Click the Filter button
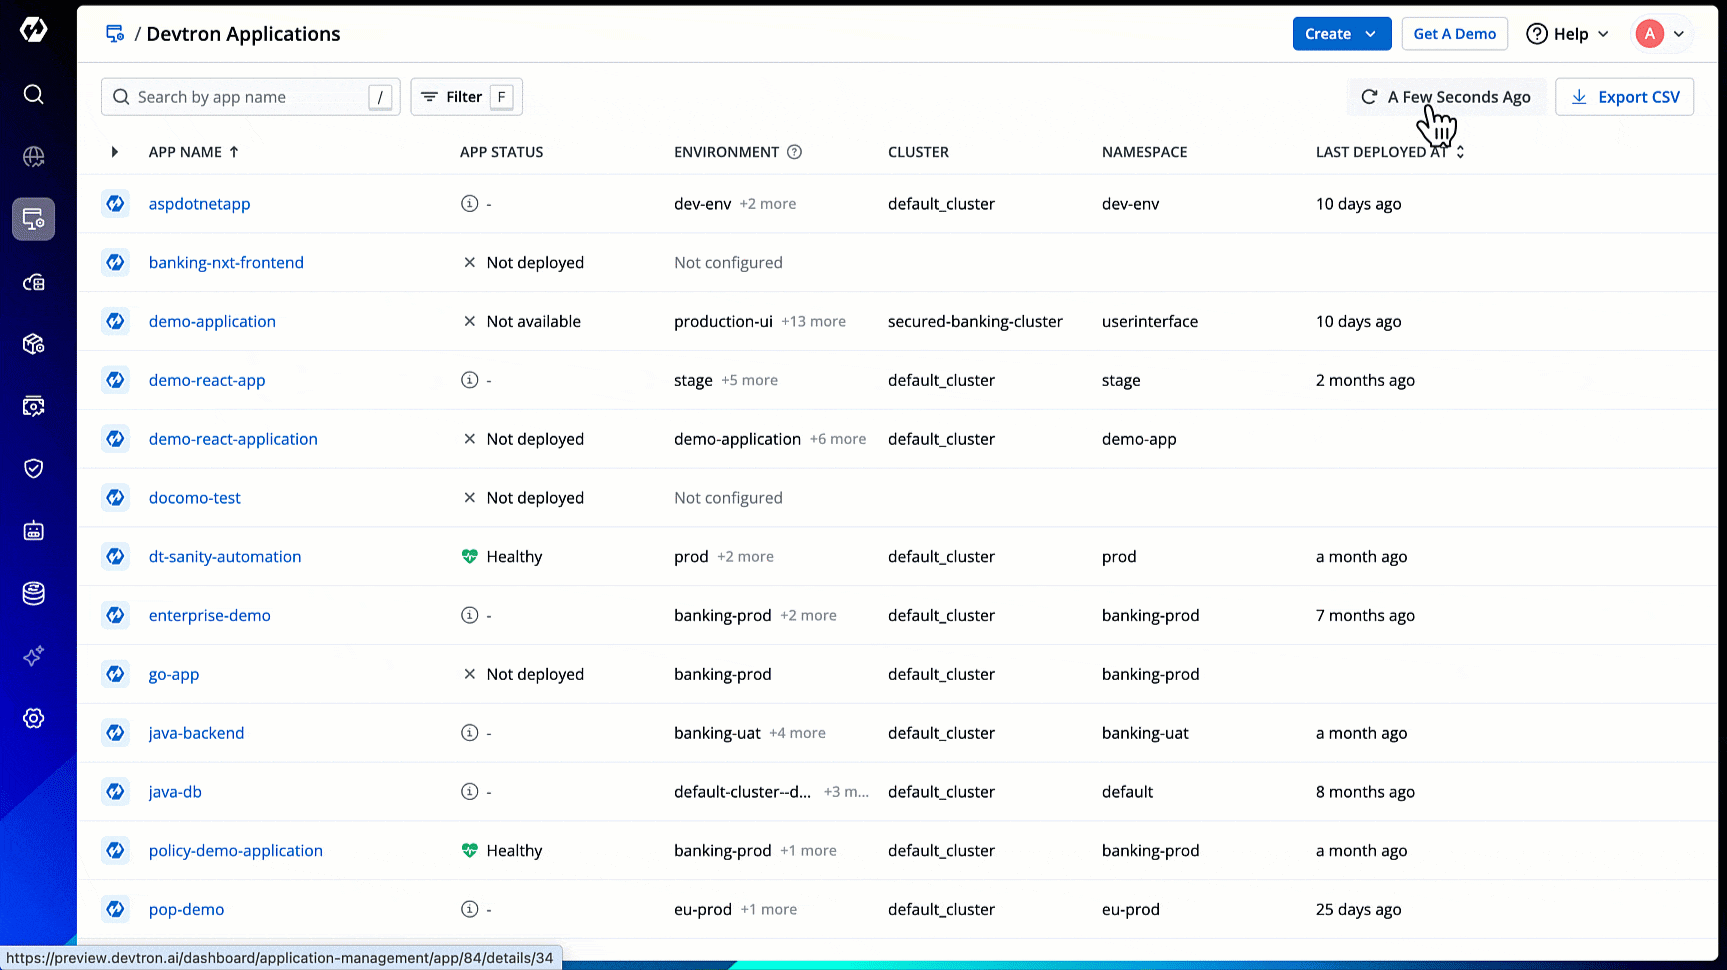Screen dimensions: 1727x970 (x=466, y=97)
